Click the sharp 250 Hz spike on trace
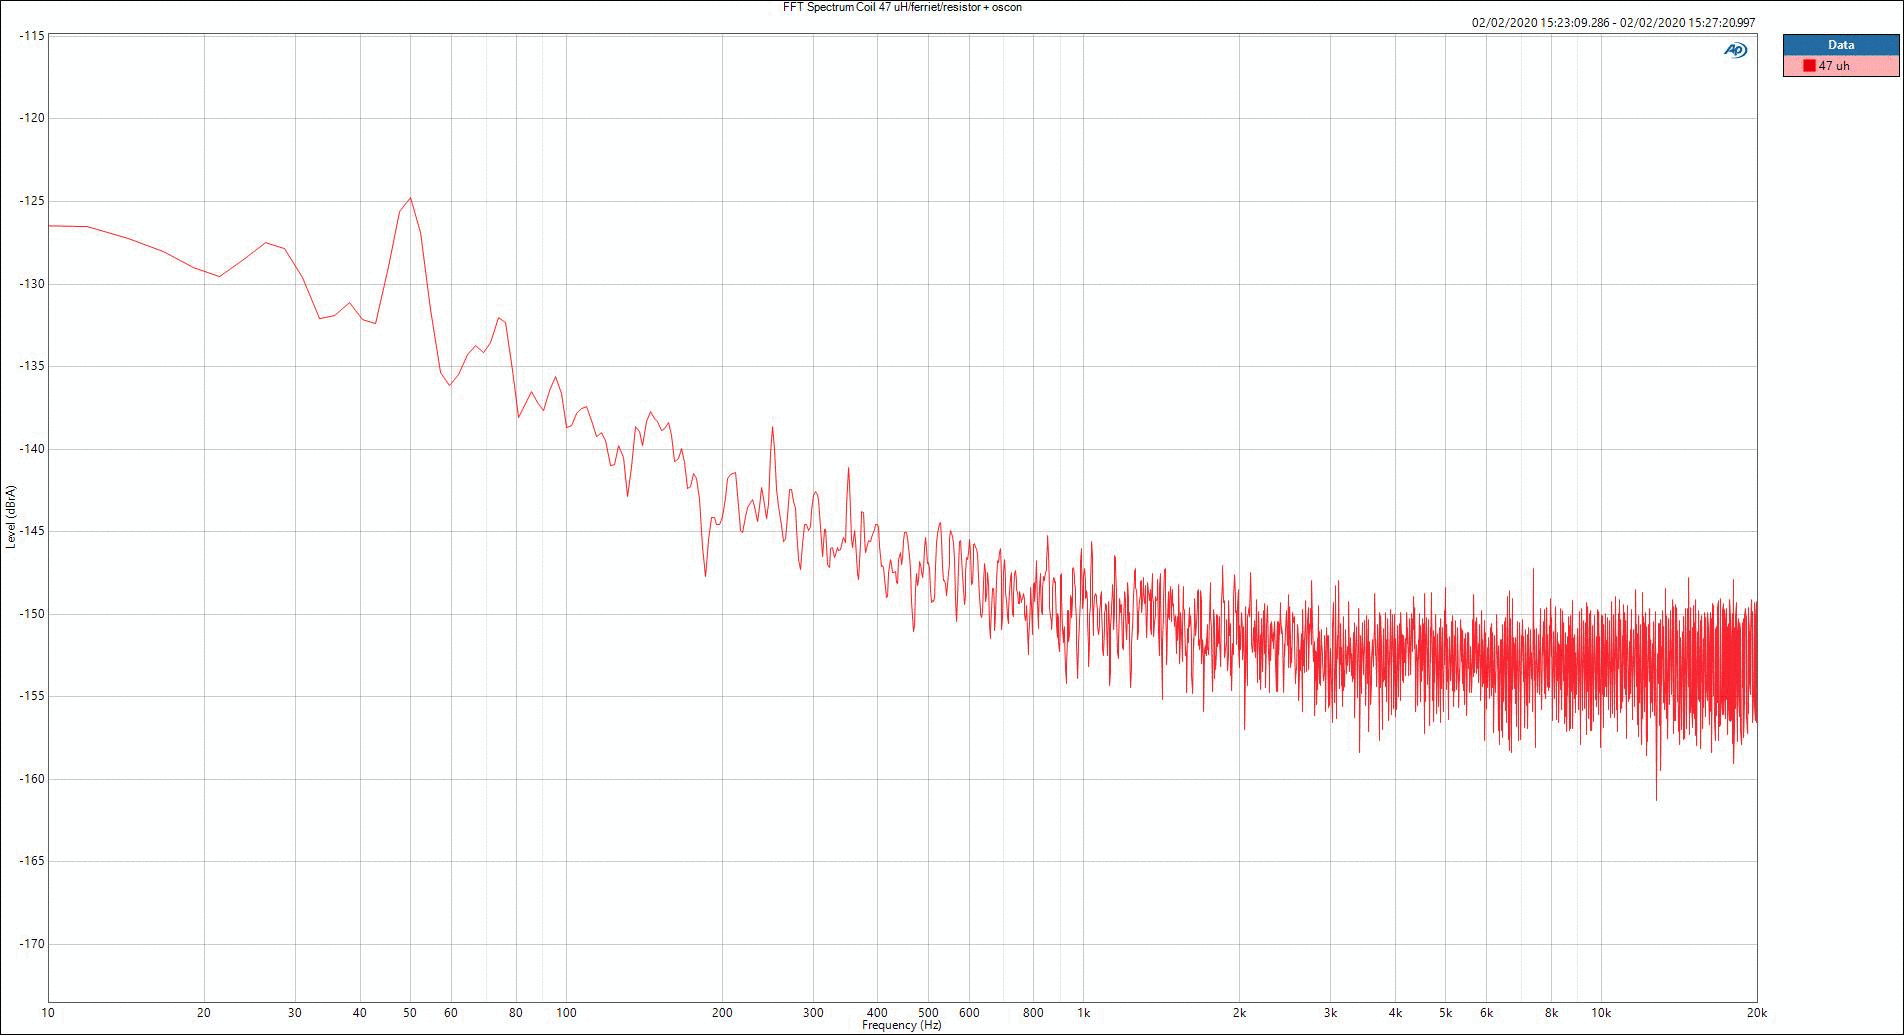This screenshot has height=1035, width=1904. tap(772, 428)
